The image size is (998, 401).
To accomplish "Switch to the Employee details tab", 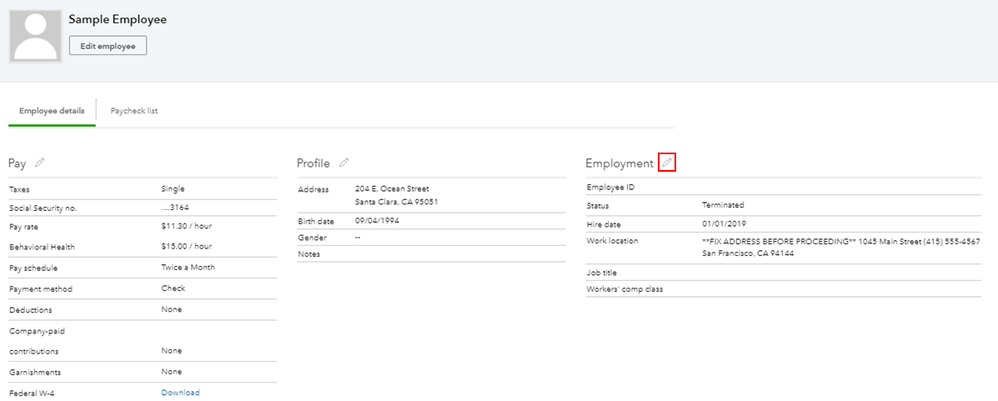I will point(51,111).
